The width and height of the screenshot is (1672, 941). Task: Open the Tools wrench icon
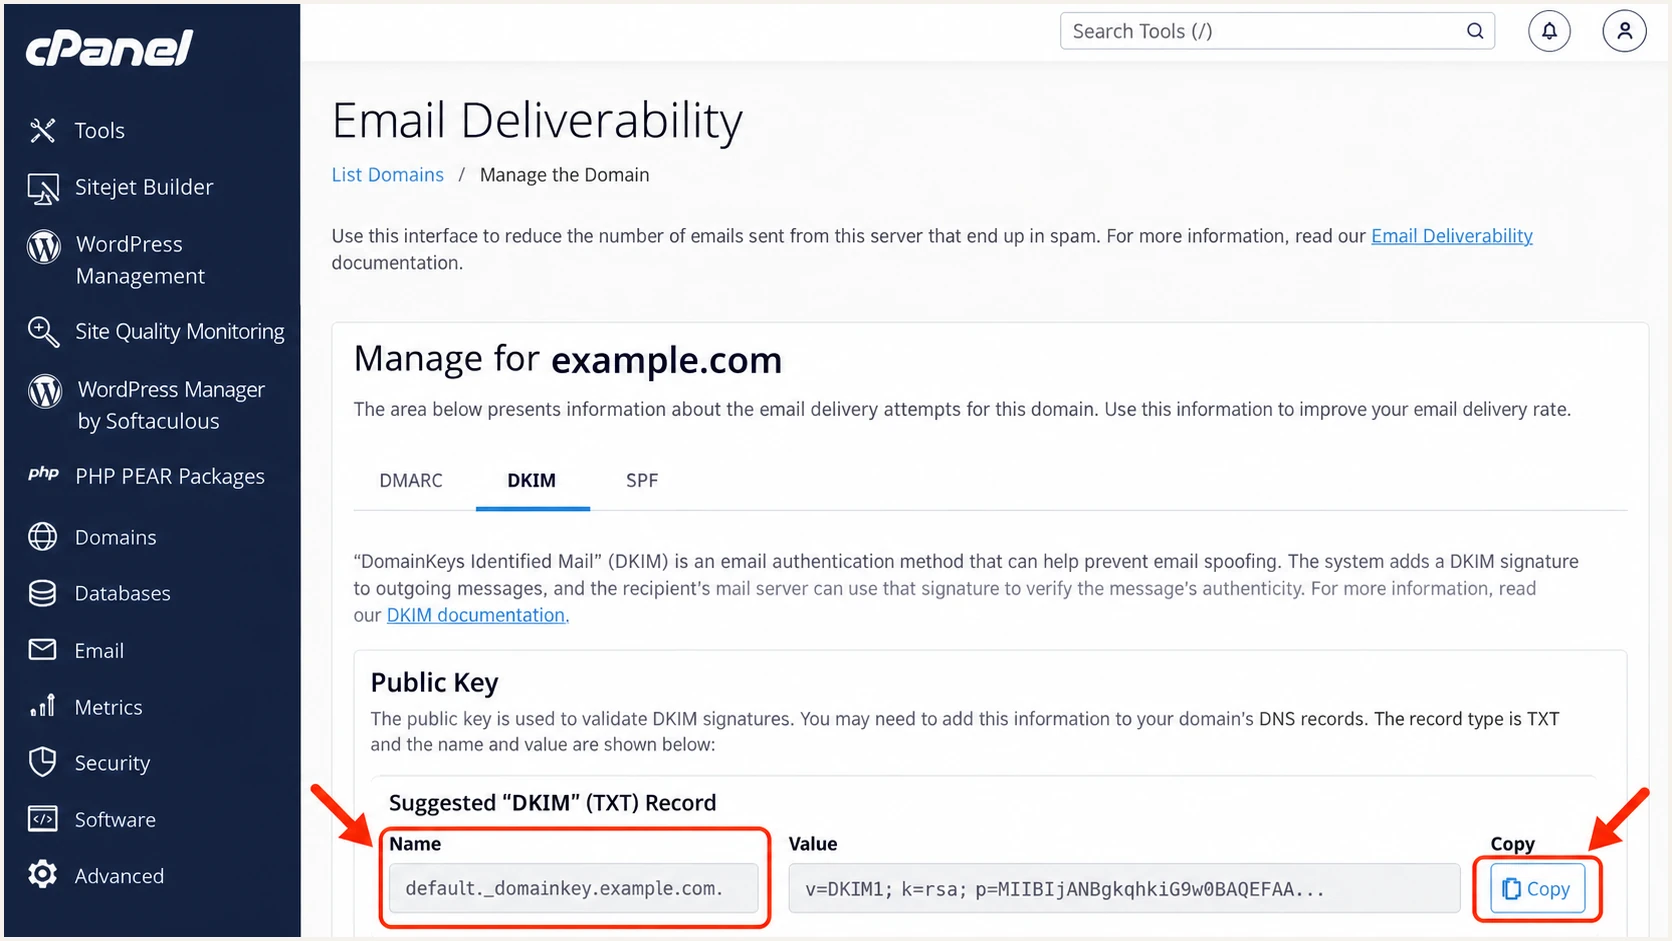[42, 130]
